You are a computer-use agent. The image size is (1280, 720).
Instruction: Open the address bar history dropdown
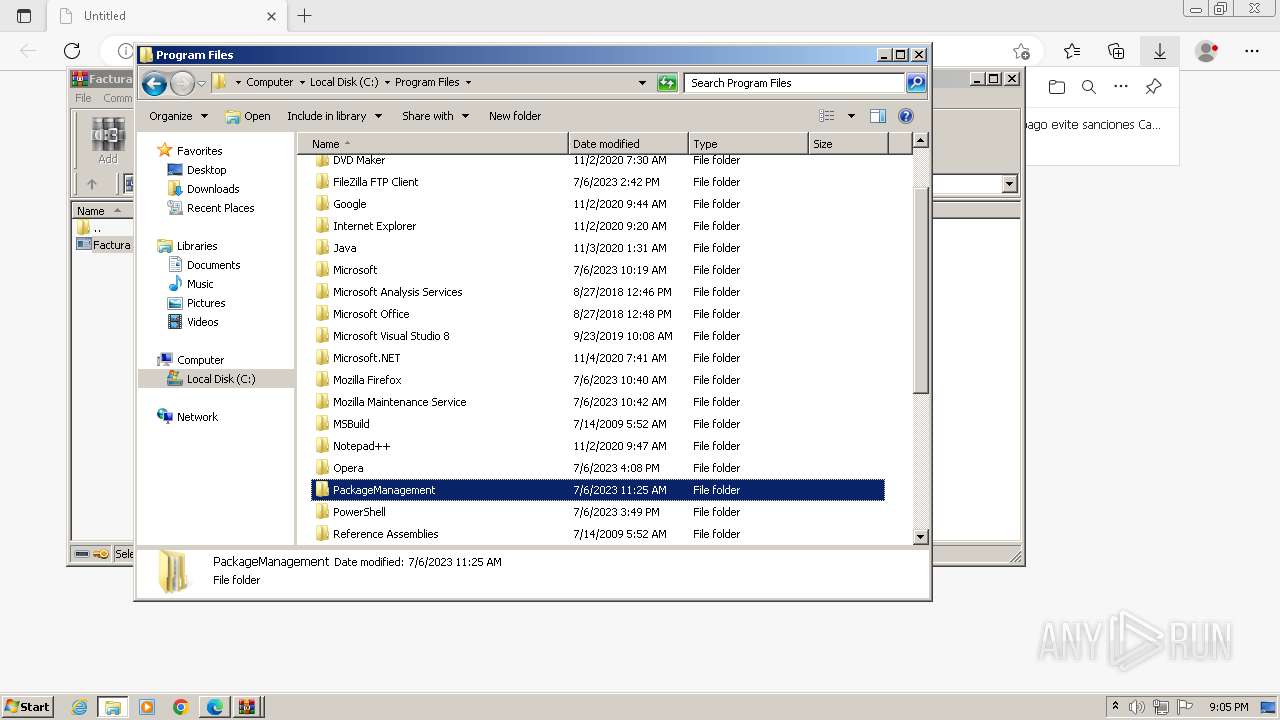642,83
